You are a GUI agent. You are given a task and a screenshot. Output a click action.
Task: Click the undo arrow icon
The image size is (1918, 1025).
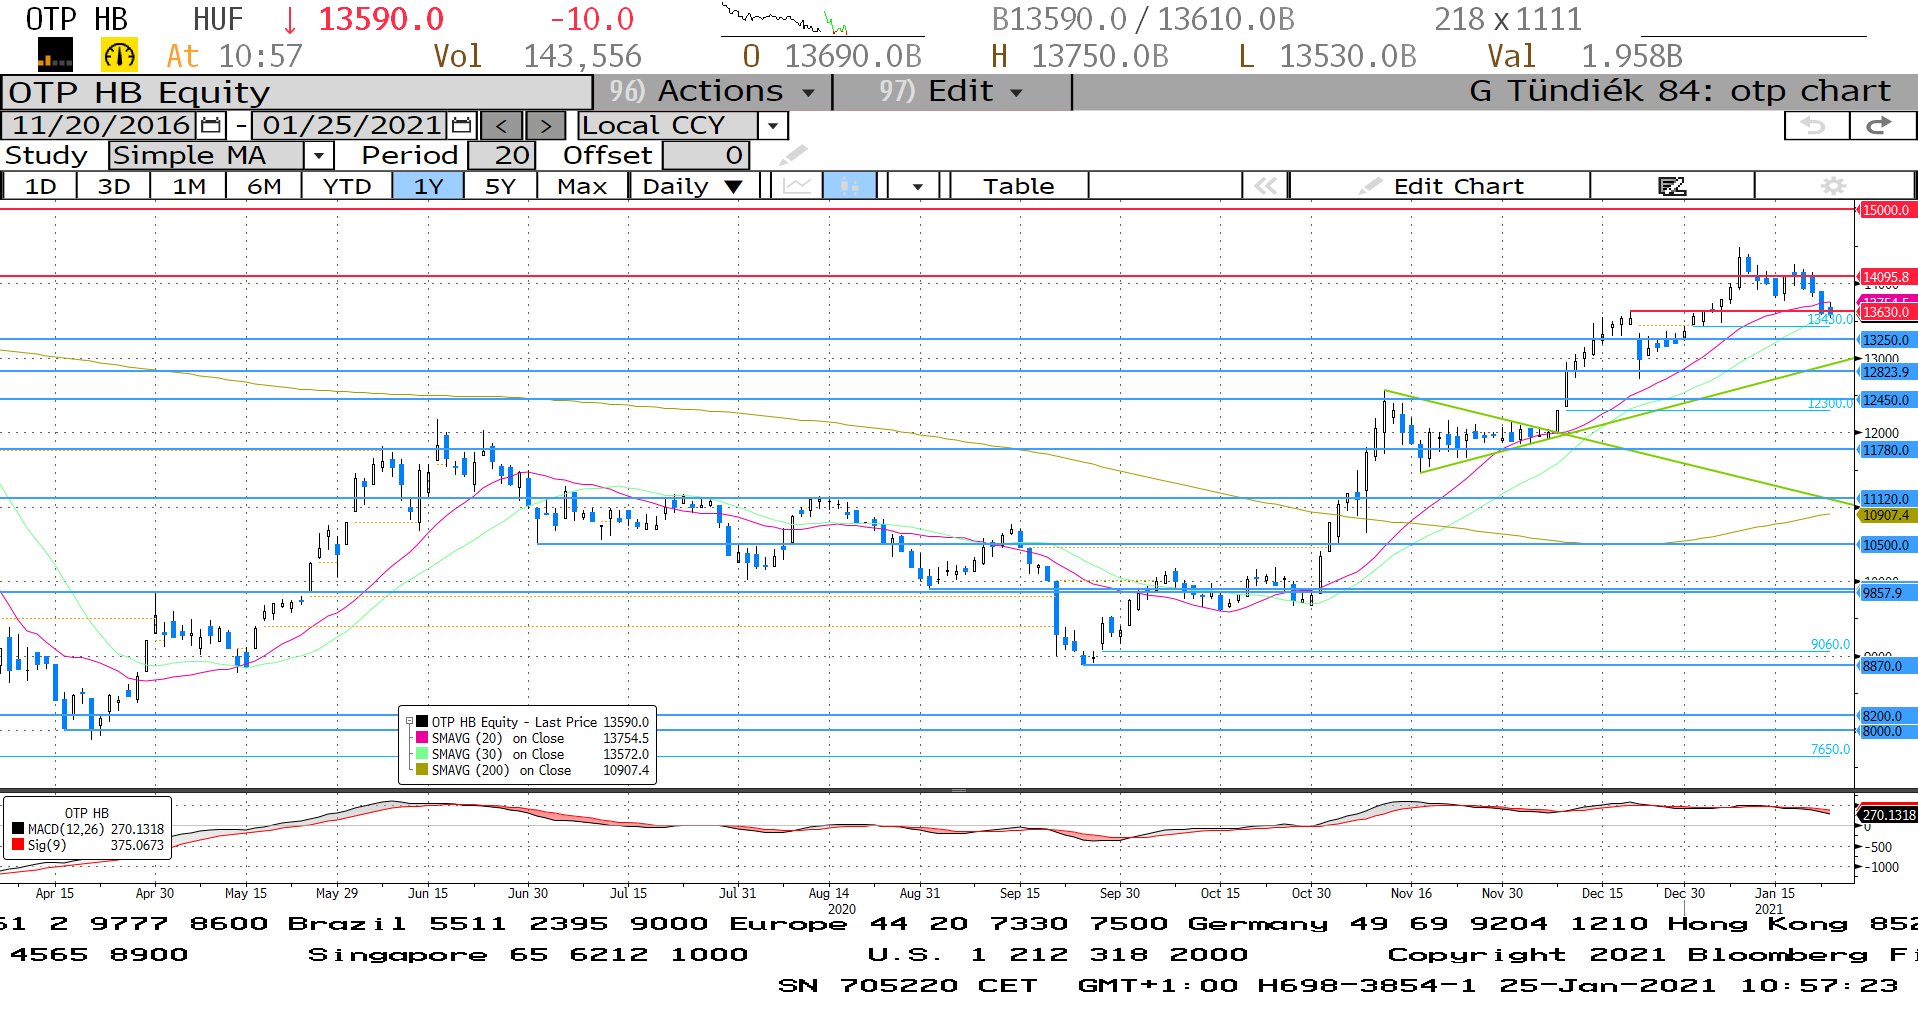click(1815, 125)
